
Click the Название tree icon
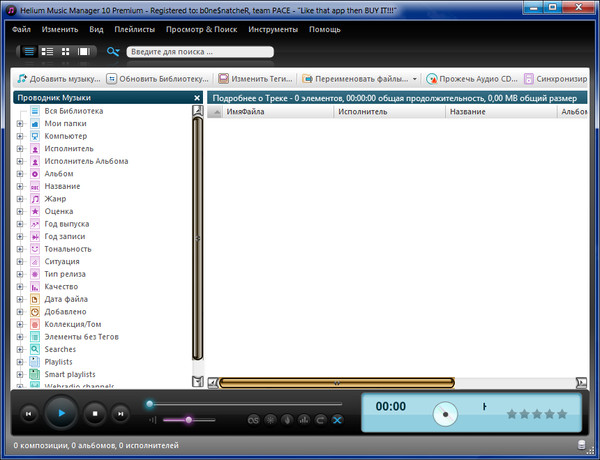[35, 186]
